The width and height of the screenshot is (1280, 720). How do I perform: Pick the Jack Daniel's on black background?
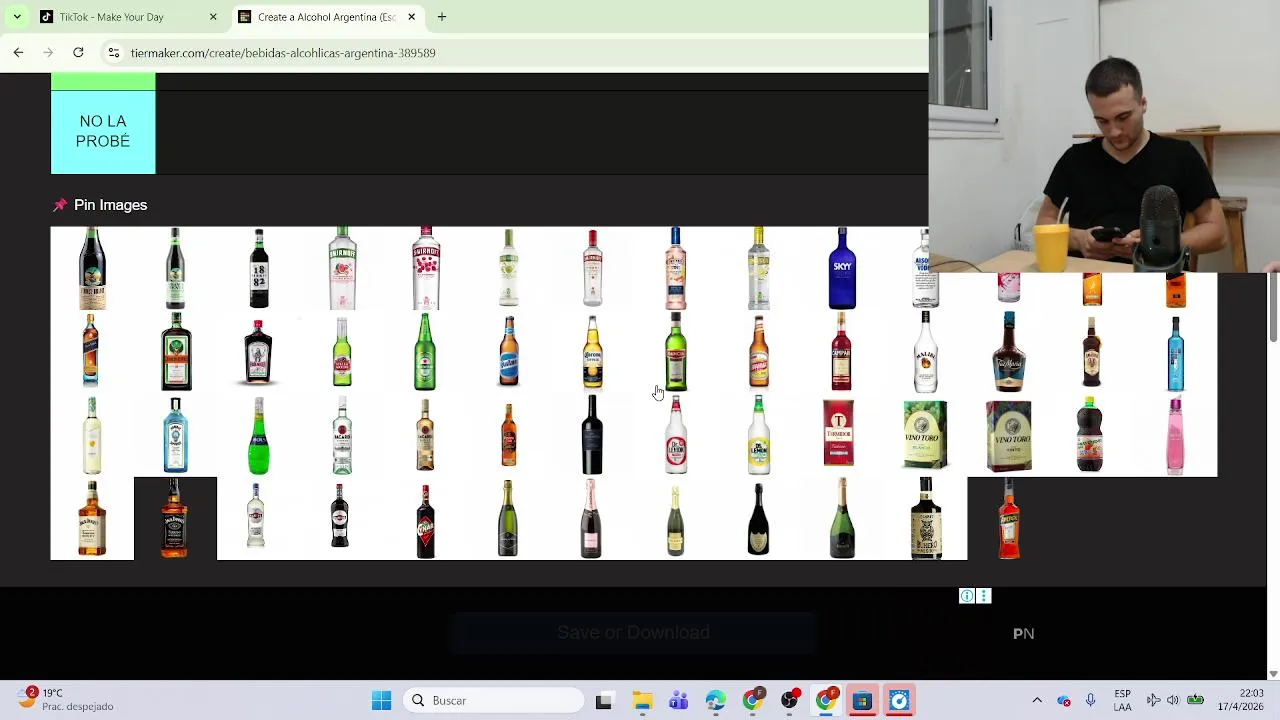(175, 518)
